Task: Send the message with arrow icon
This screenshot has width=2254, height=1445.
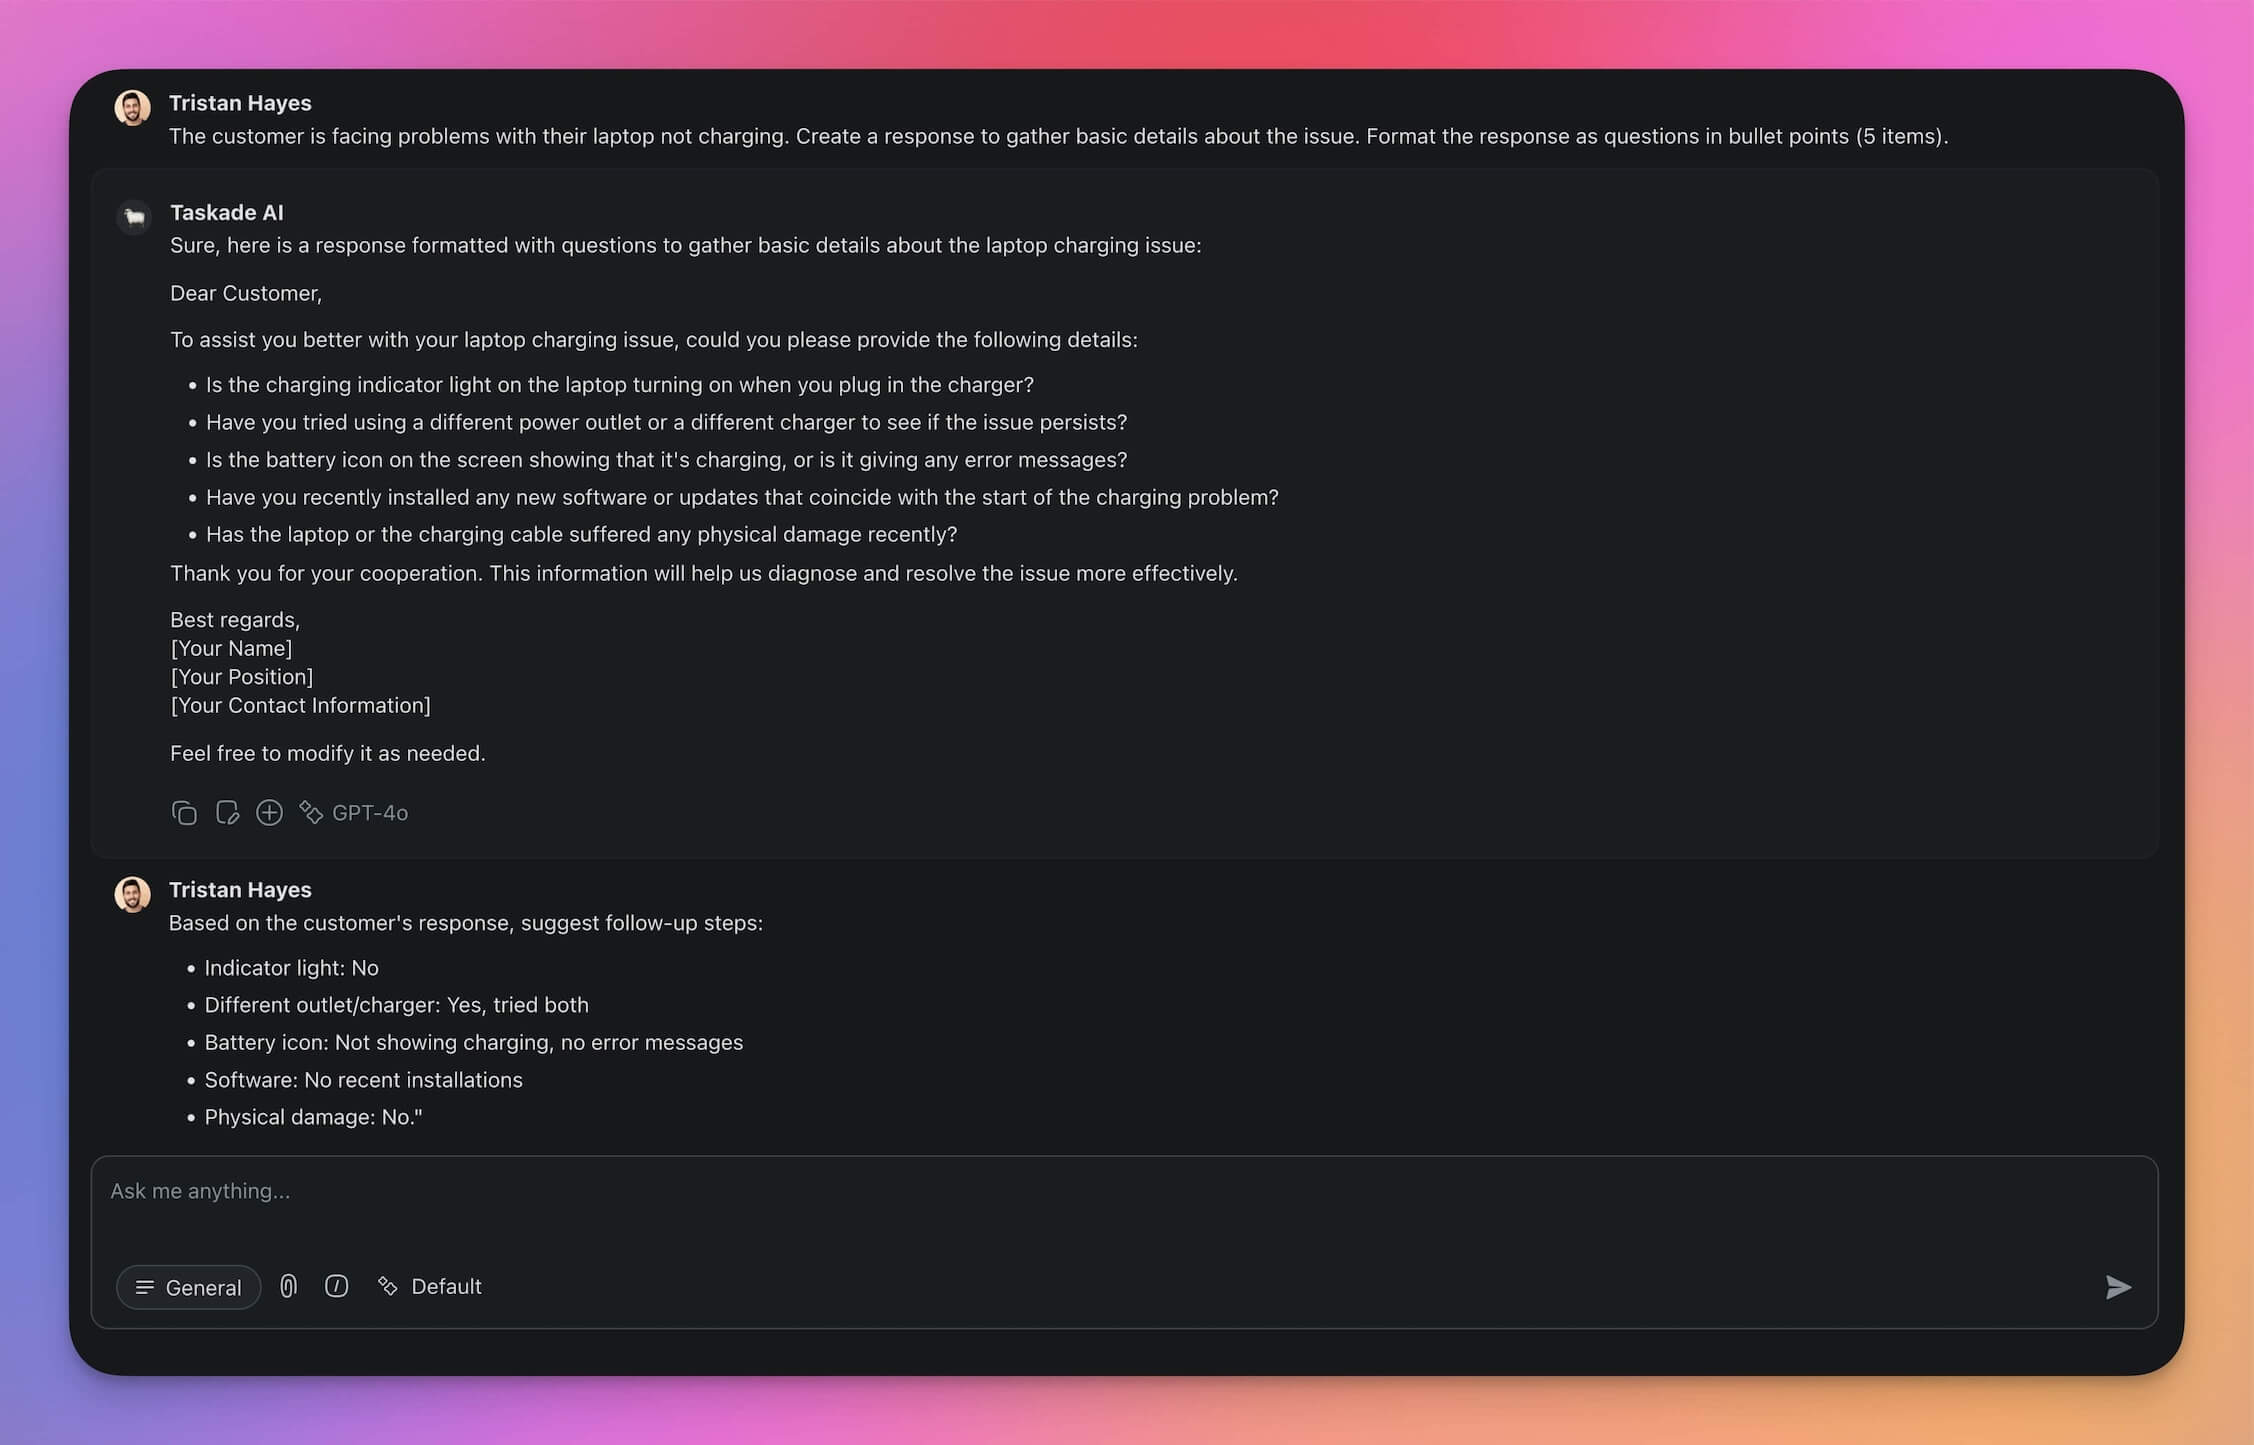Action: pos(2117,1287)
